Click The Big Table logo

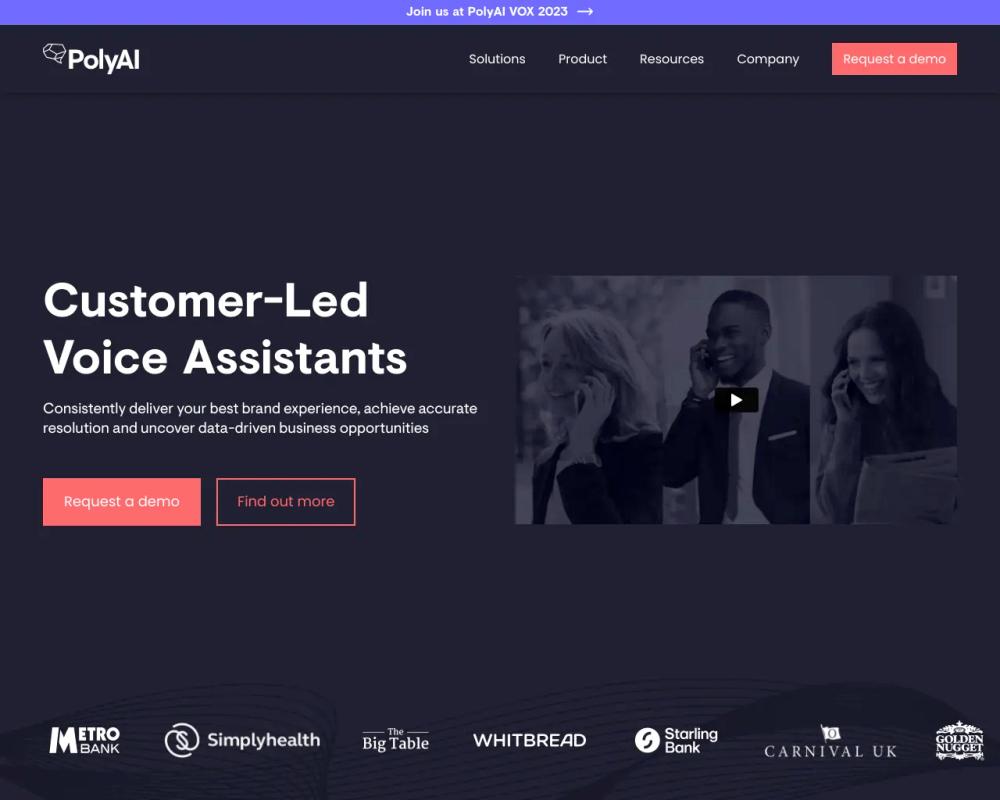coord(395,740)
